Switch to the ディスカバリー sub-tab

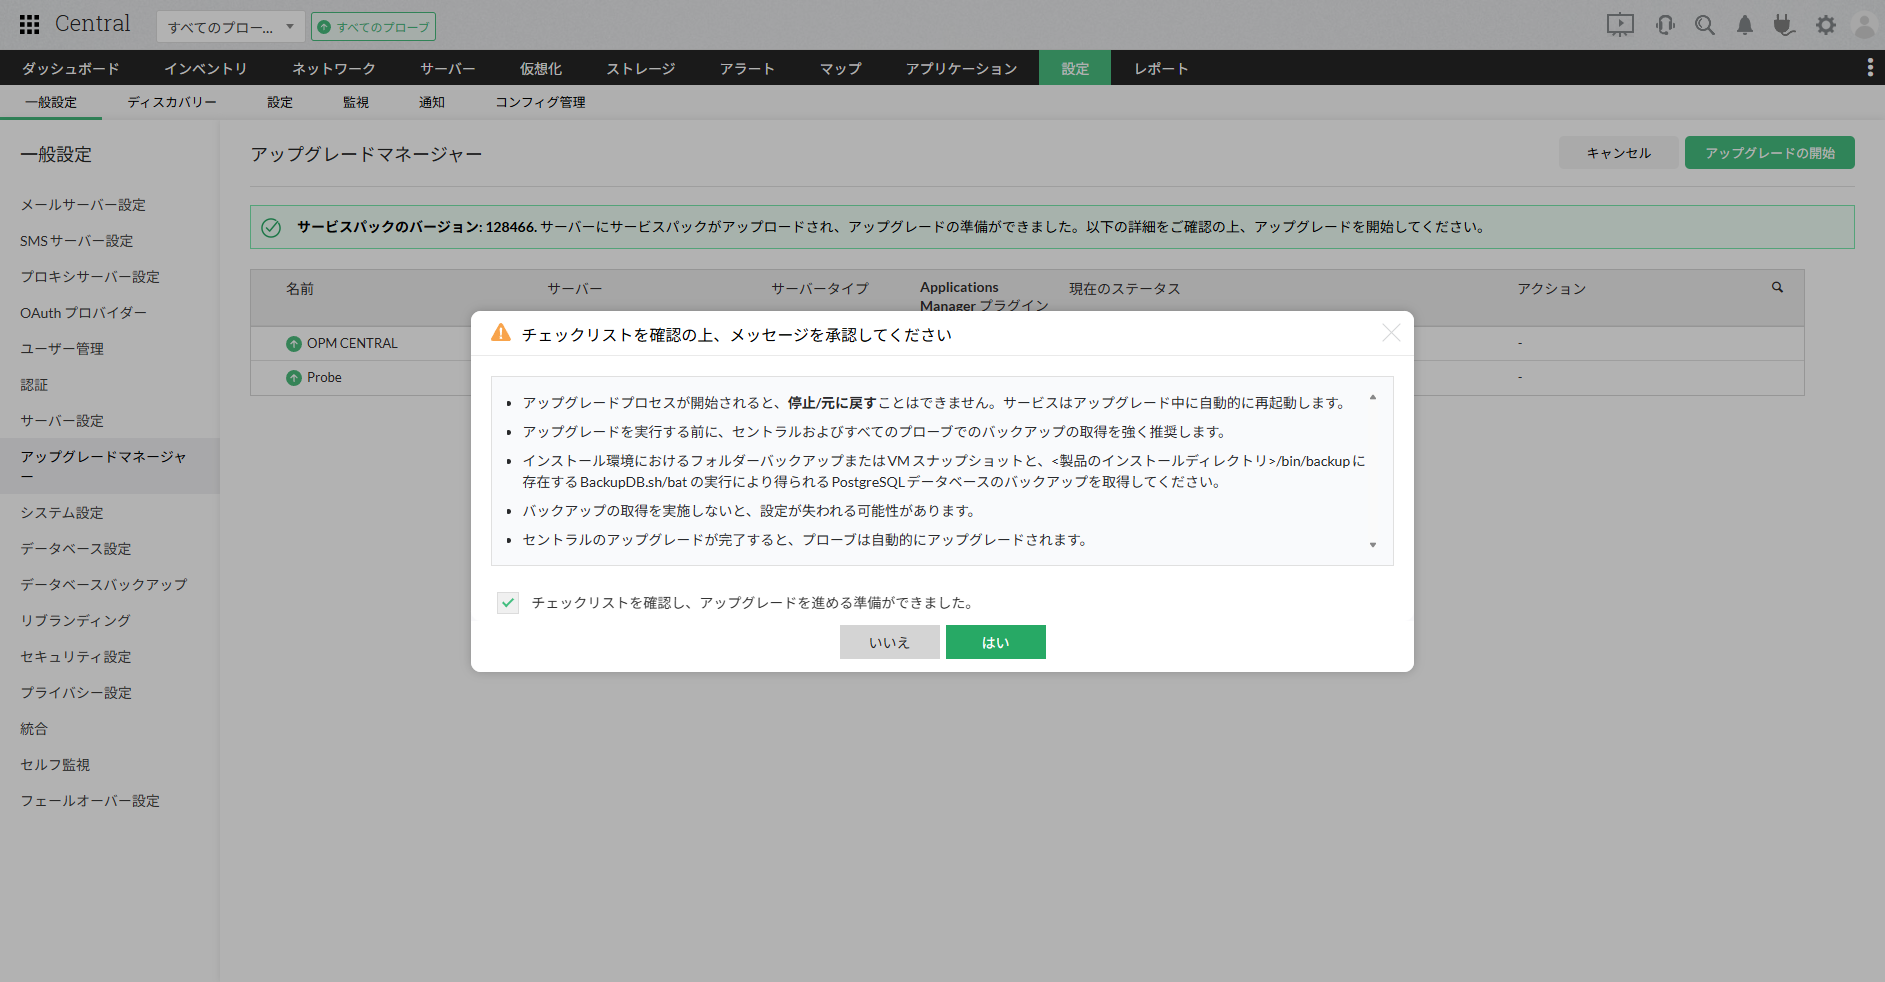[x=171, y=102]
